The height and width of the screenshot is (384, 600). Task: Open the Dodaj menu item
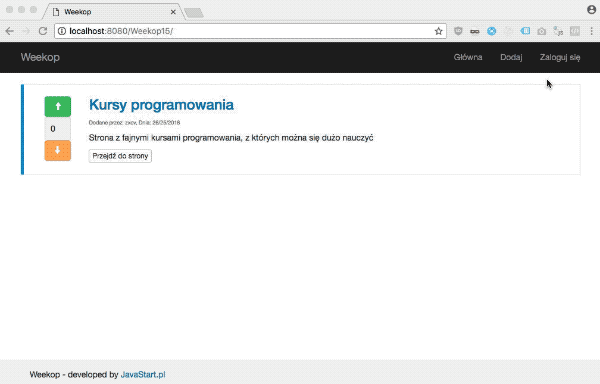(x=511, y=57)
